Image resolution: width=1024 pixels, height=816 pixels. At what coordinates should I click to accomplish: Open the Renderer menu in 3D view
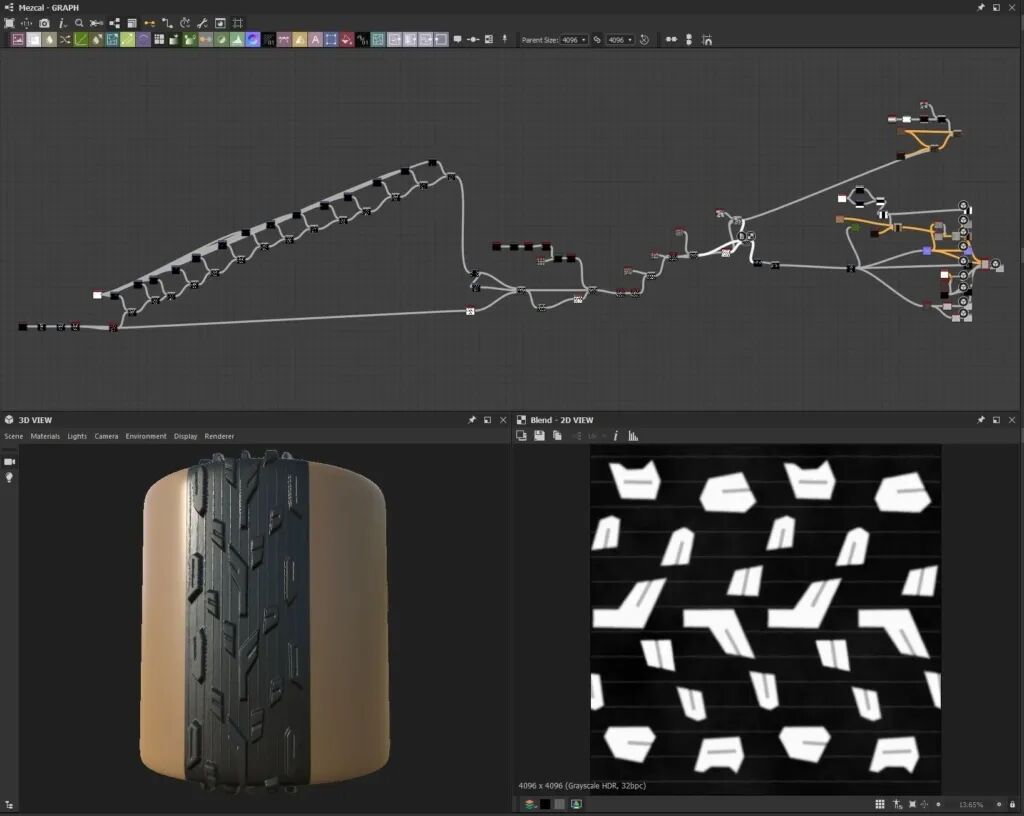pos(219,436)
